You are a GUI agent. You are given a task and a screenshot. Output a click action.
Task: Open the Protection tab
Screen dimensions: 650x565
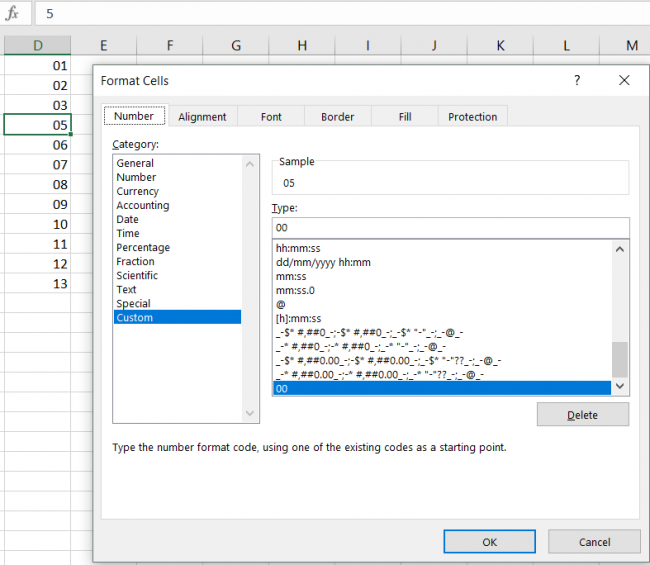pos(473,117)
